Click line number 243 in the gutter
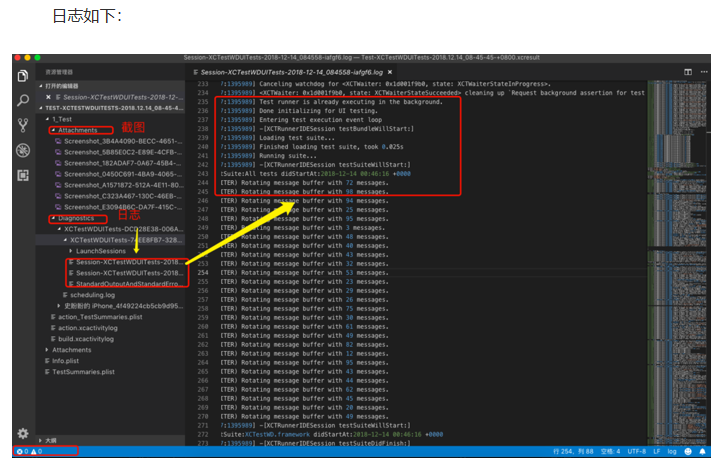Screen dimensions: 725x468 [203, 174]
